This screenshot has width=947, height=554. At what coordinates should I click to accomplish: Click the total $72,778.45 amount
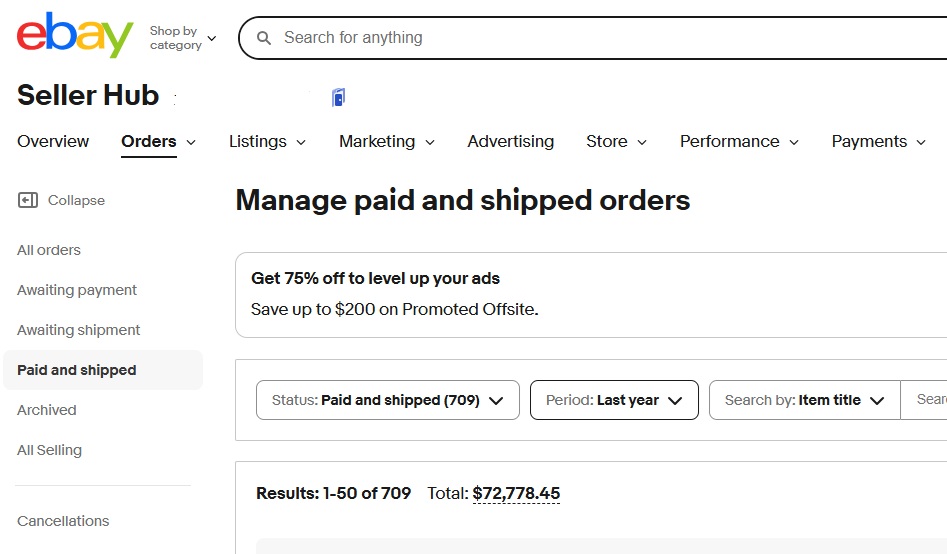pos(516,494)
